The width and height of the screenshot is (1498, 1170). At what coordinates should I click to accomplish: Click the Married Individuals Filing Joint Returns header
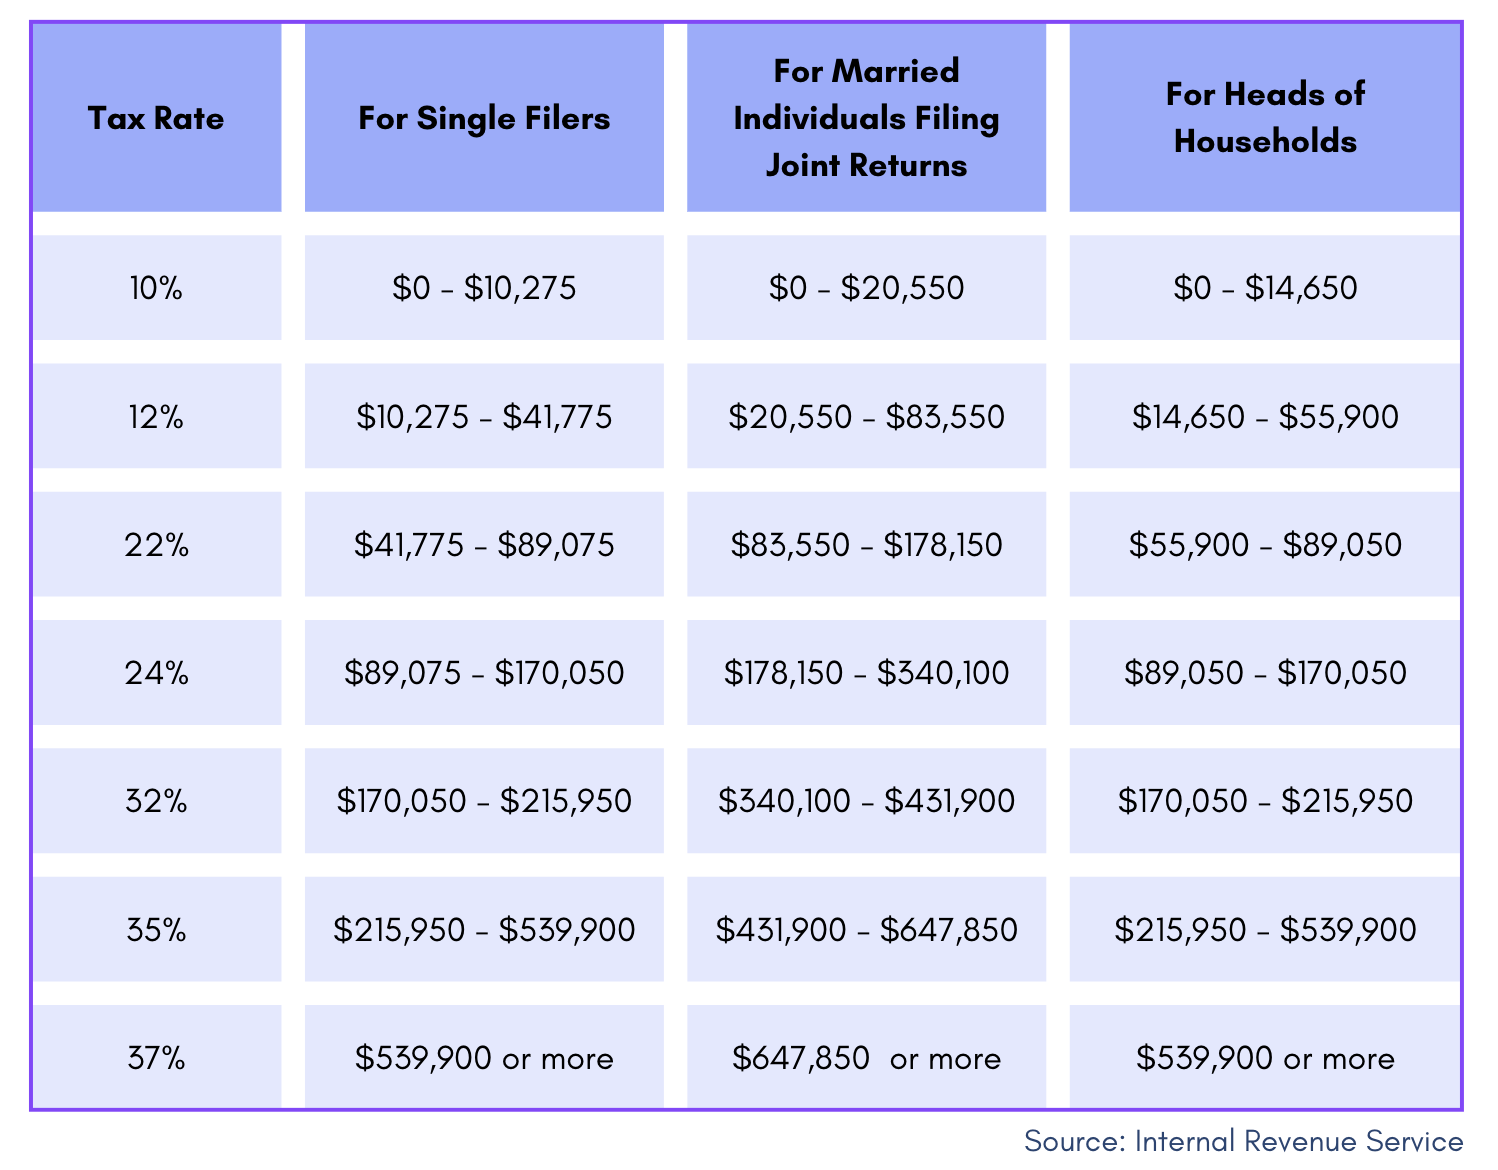866,118
